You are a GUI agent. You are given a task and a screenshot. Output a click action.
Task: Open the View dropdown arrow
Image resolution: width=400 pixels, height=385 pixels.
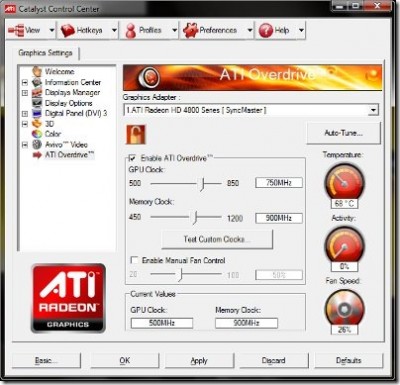click(x=52, y=30)
